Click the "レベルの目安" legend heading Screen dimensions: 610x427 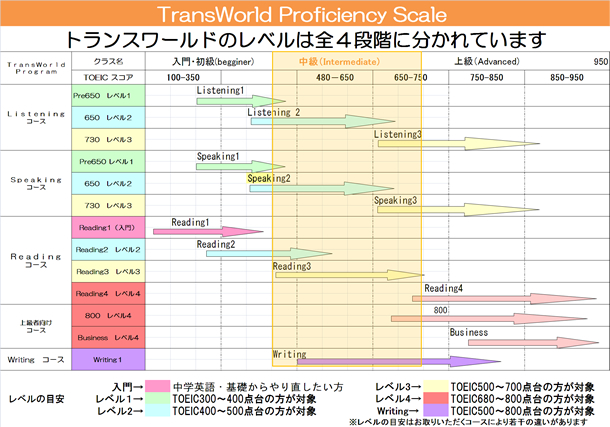tap(36, 399)
